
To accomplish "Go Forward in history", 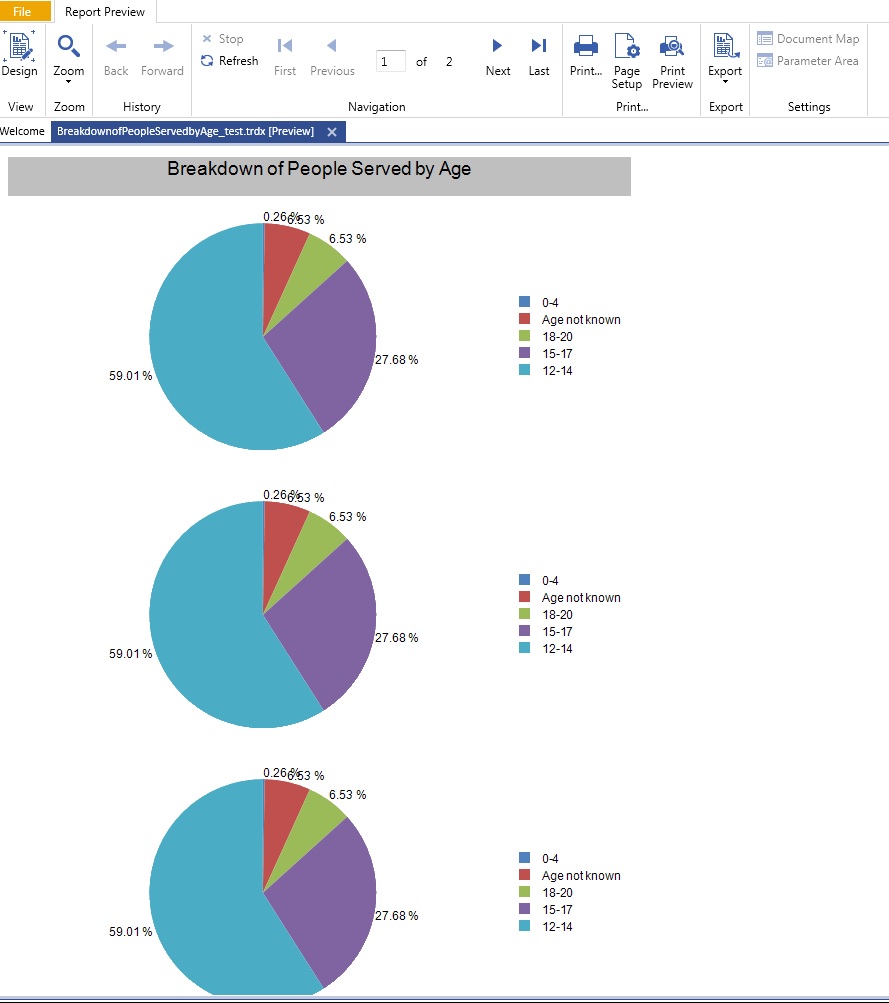I will coord(162,56).
